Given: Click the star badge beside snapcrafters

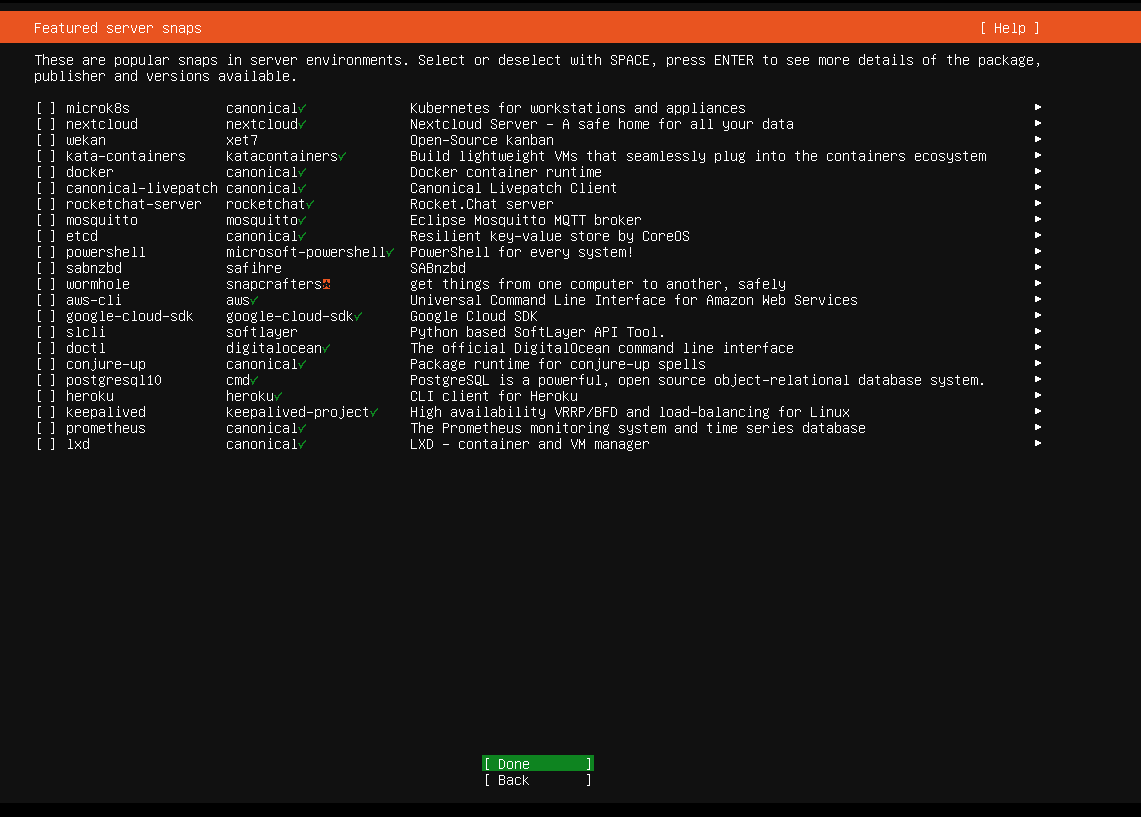Looking at the screenshot, I should click(x=326, y=284).
